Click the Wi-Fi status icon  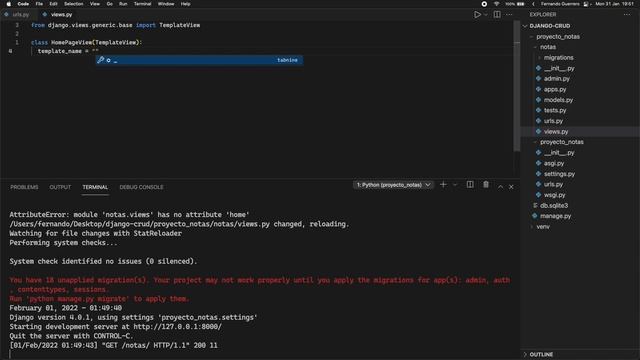[496, 4]
